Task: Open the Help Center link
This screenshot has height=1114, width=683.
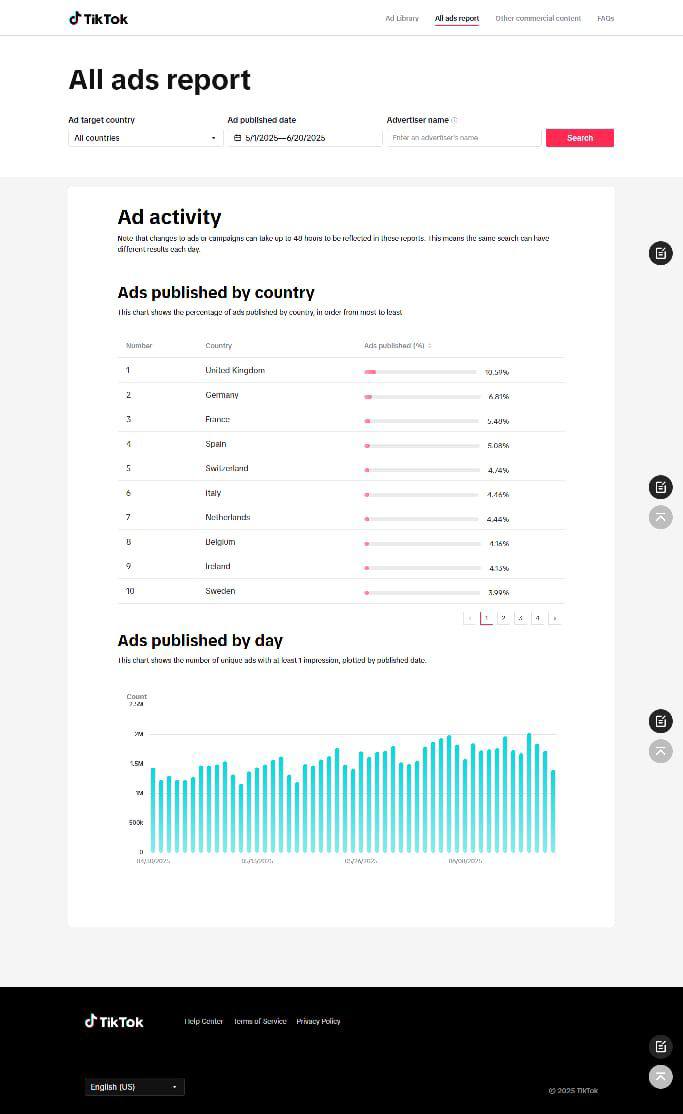Action: coord(204,1021)
